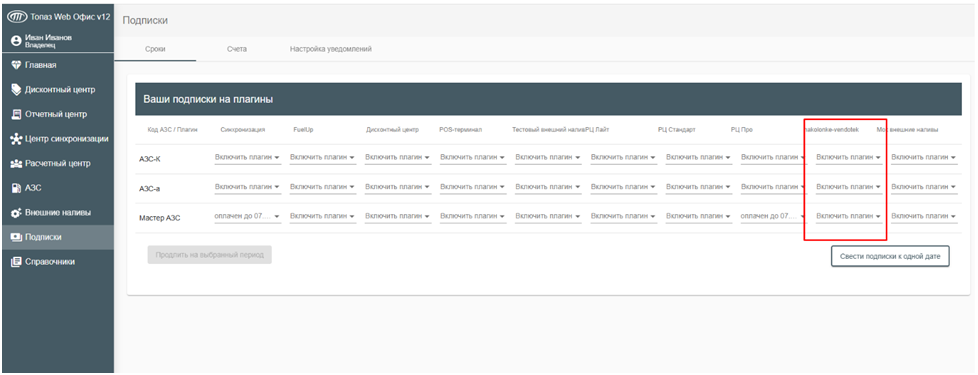Screen dimensions: 978x375
Task: Open Синхронизация dropdown for АЗС-а
Action: (248, 187)
